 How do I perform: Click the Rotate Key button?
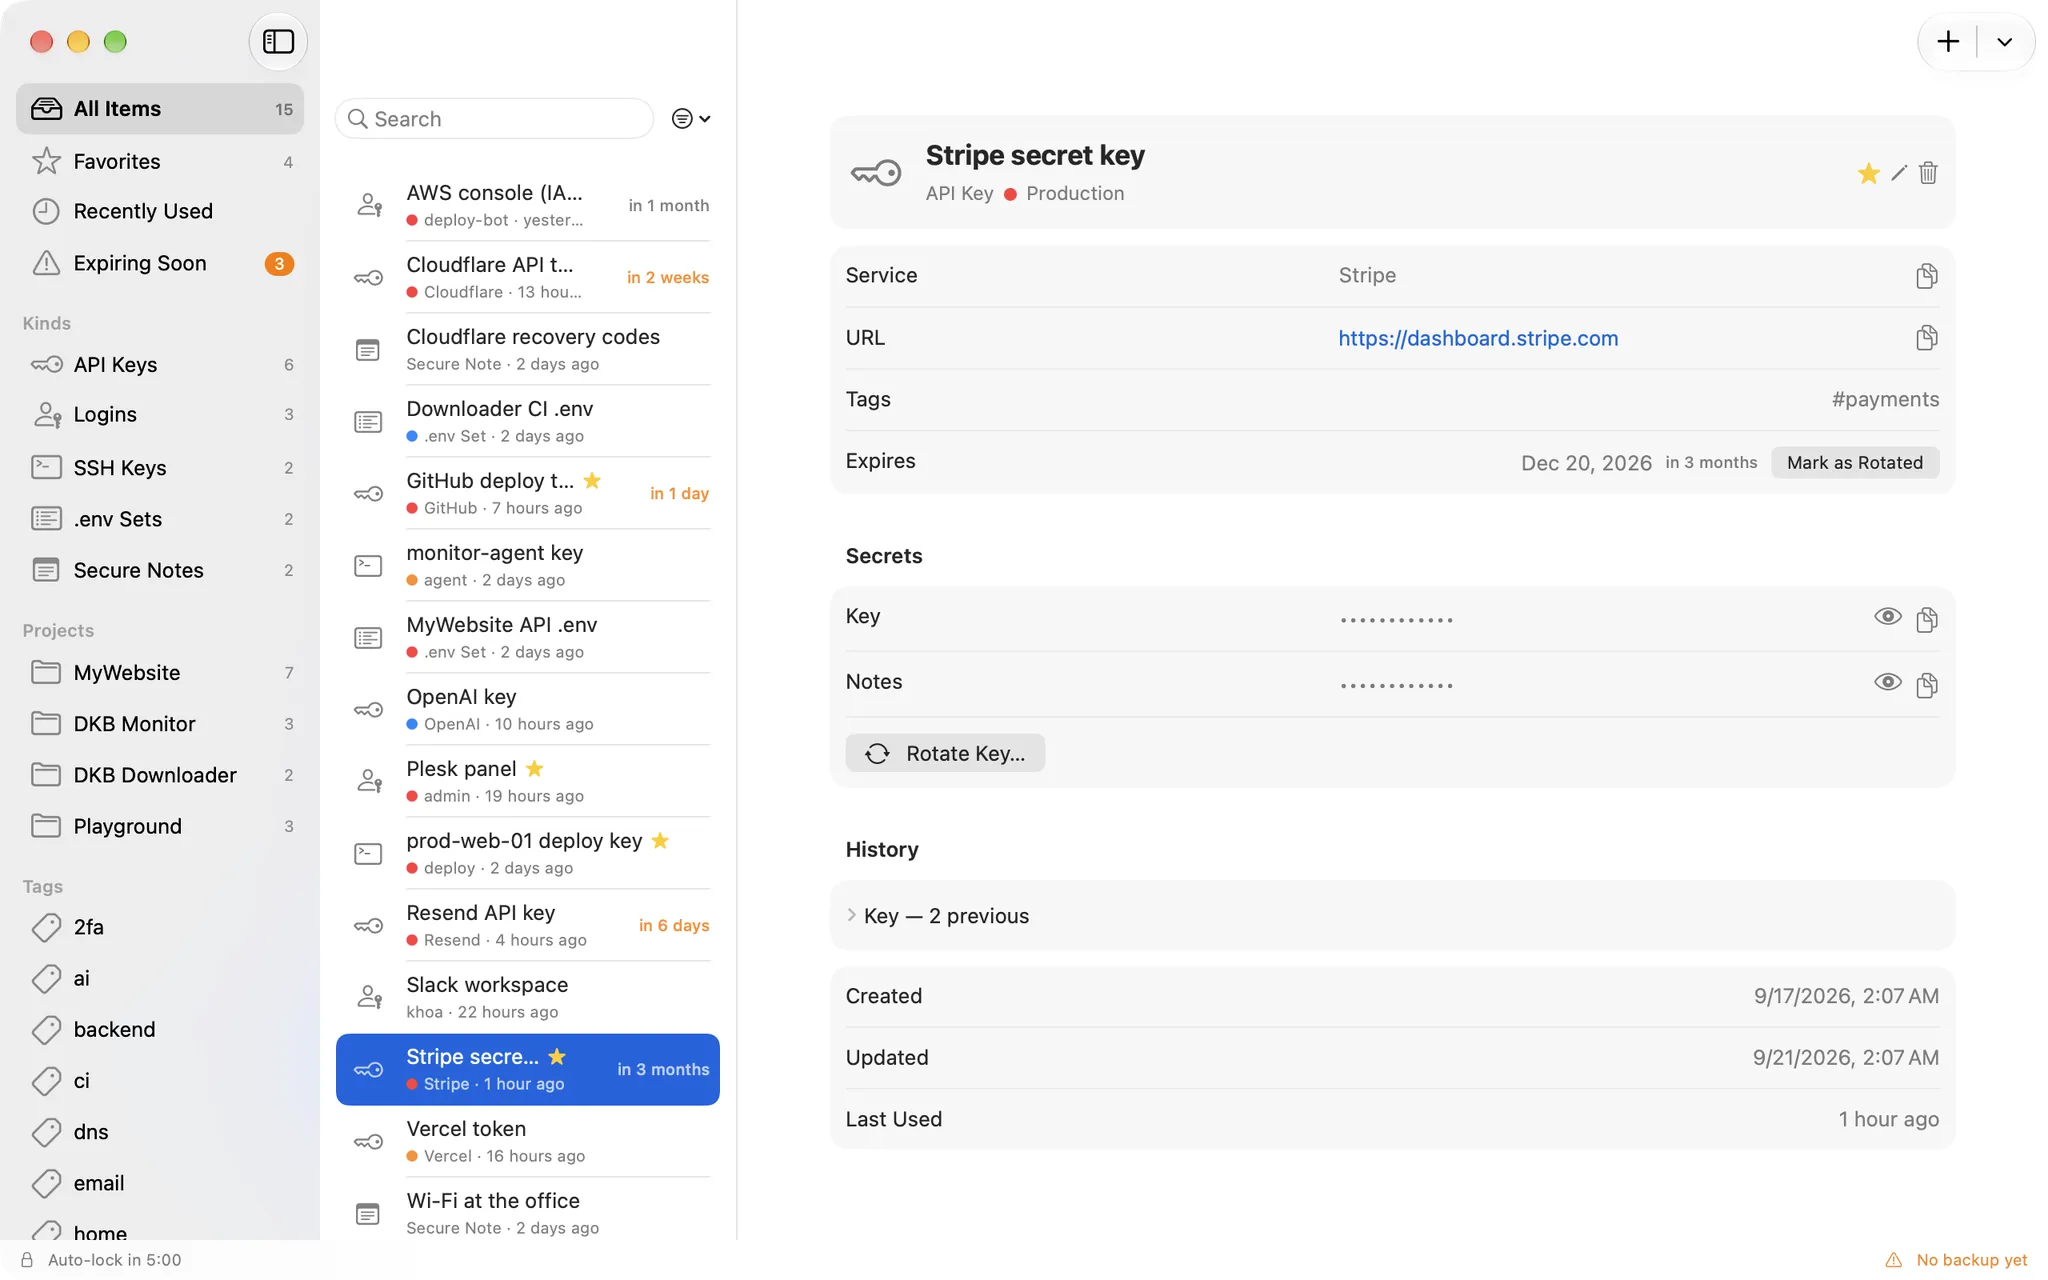click(x=945, y=753)
